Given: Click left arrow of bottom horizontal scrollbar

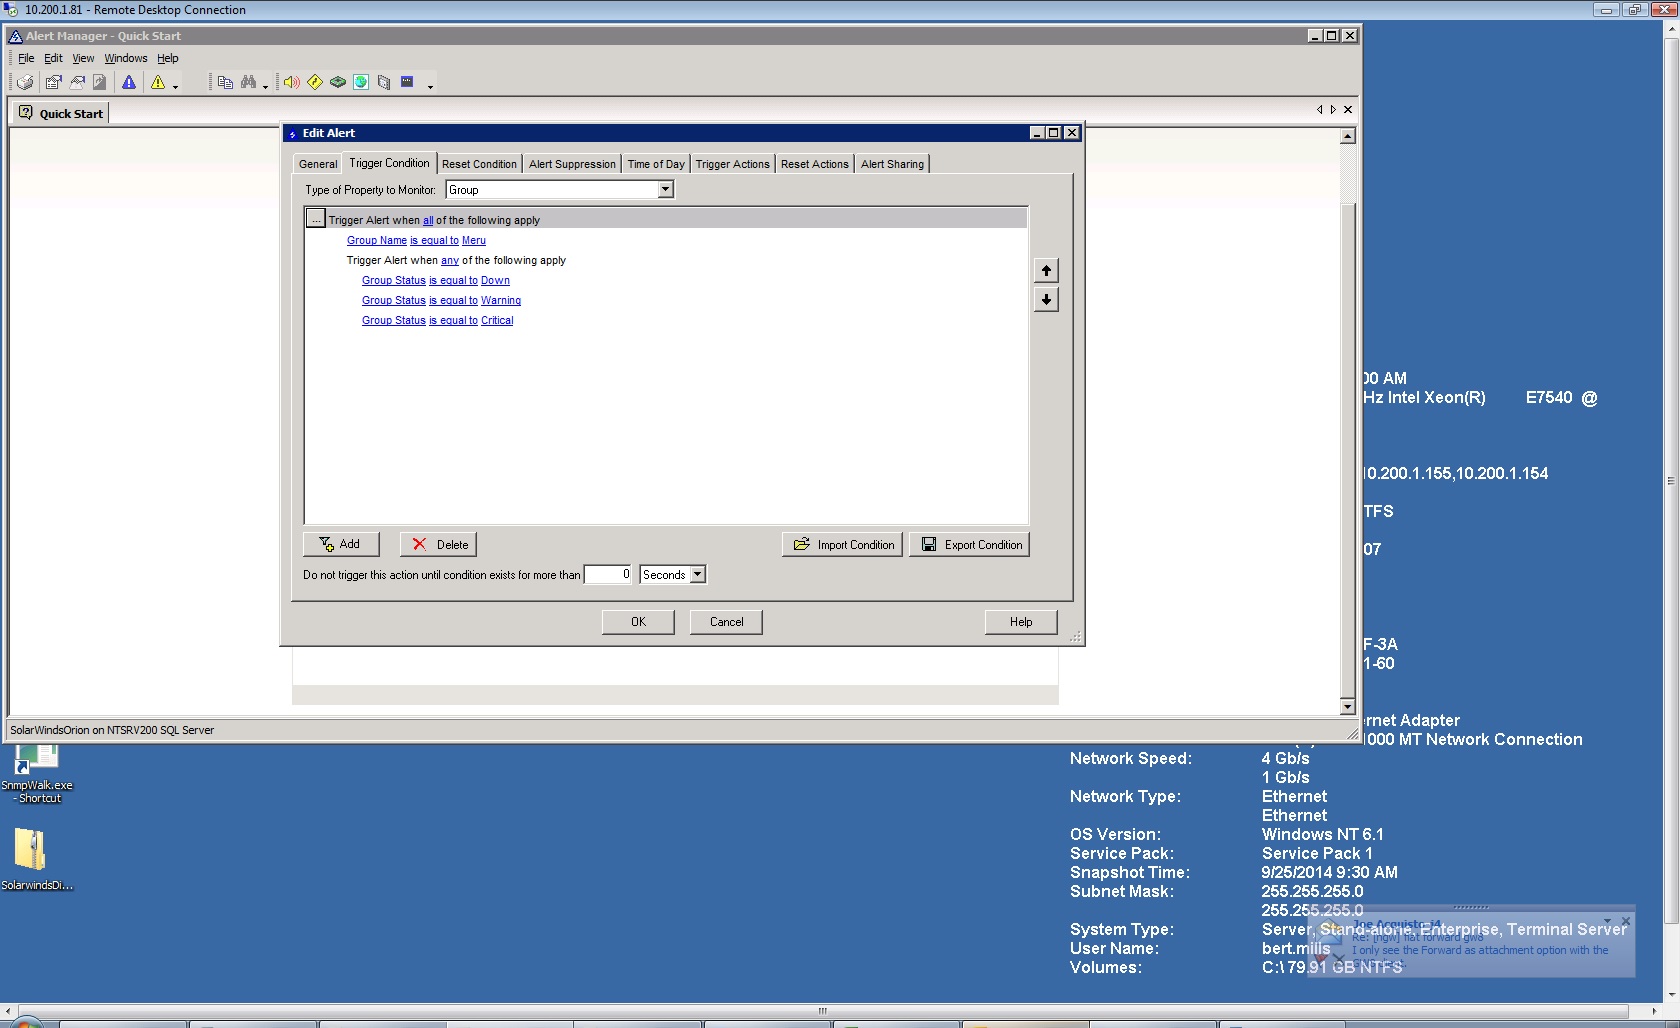Looking at the screenshot, I should (8, 1011).
